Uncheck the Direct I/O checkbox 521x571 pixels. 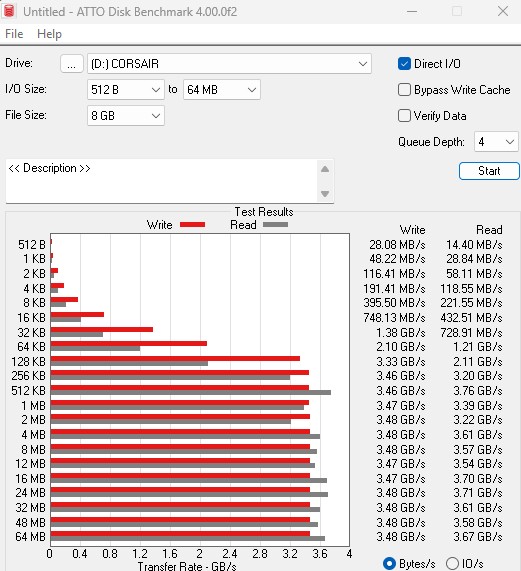404,64
